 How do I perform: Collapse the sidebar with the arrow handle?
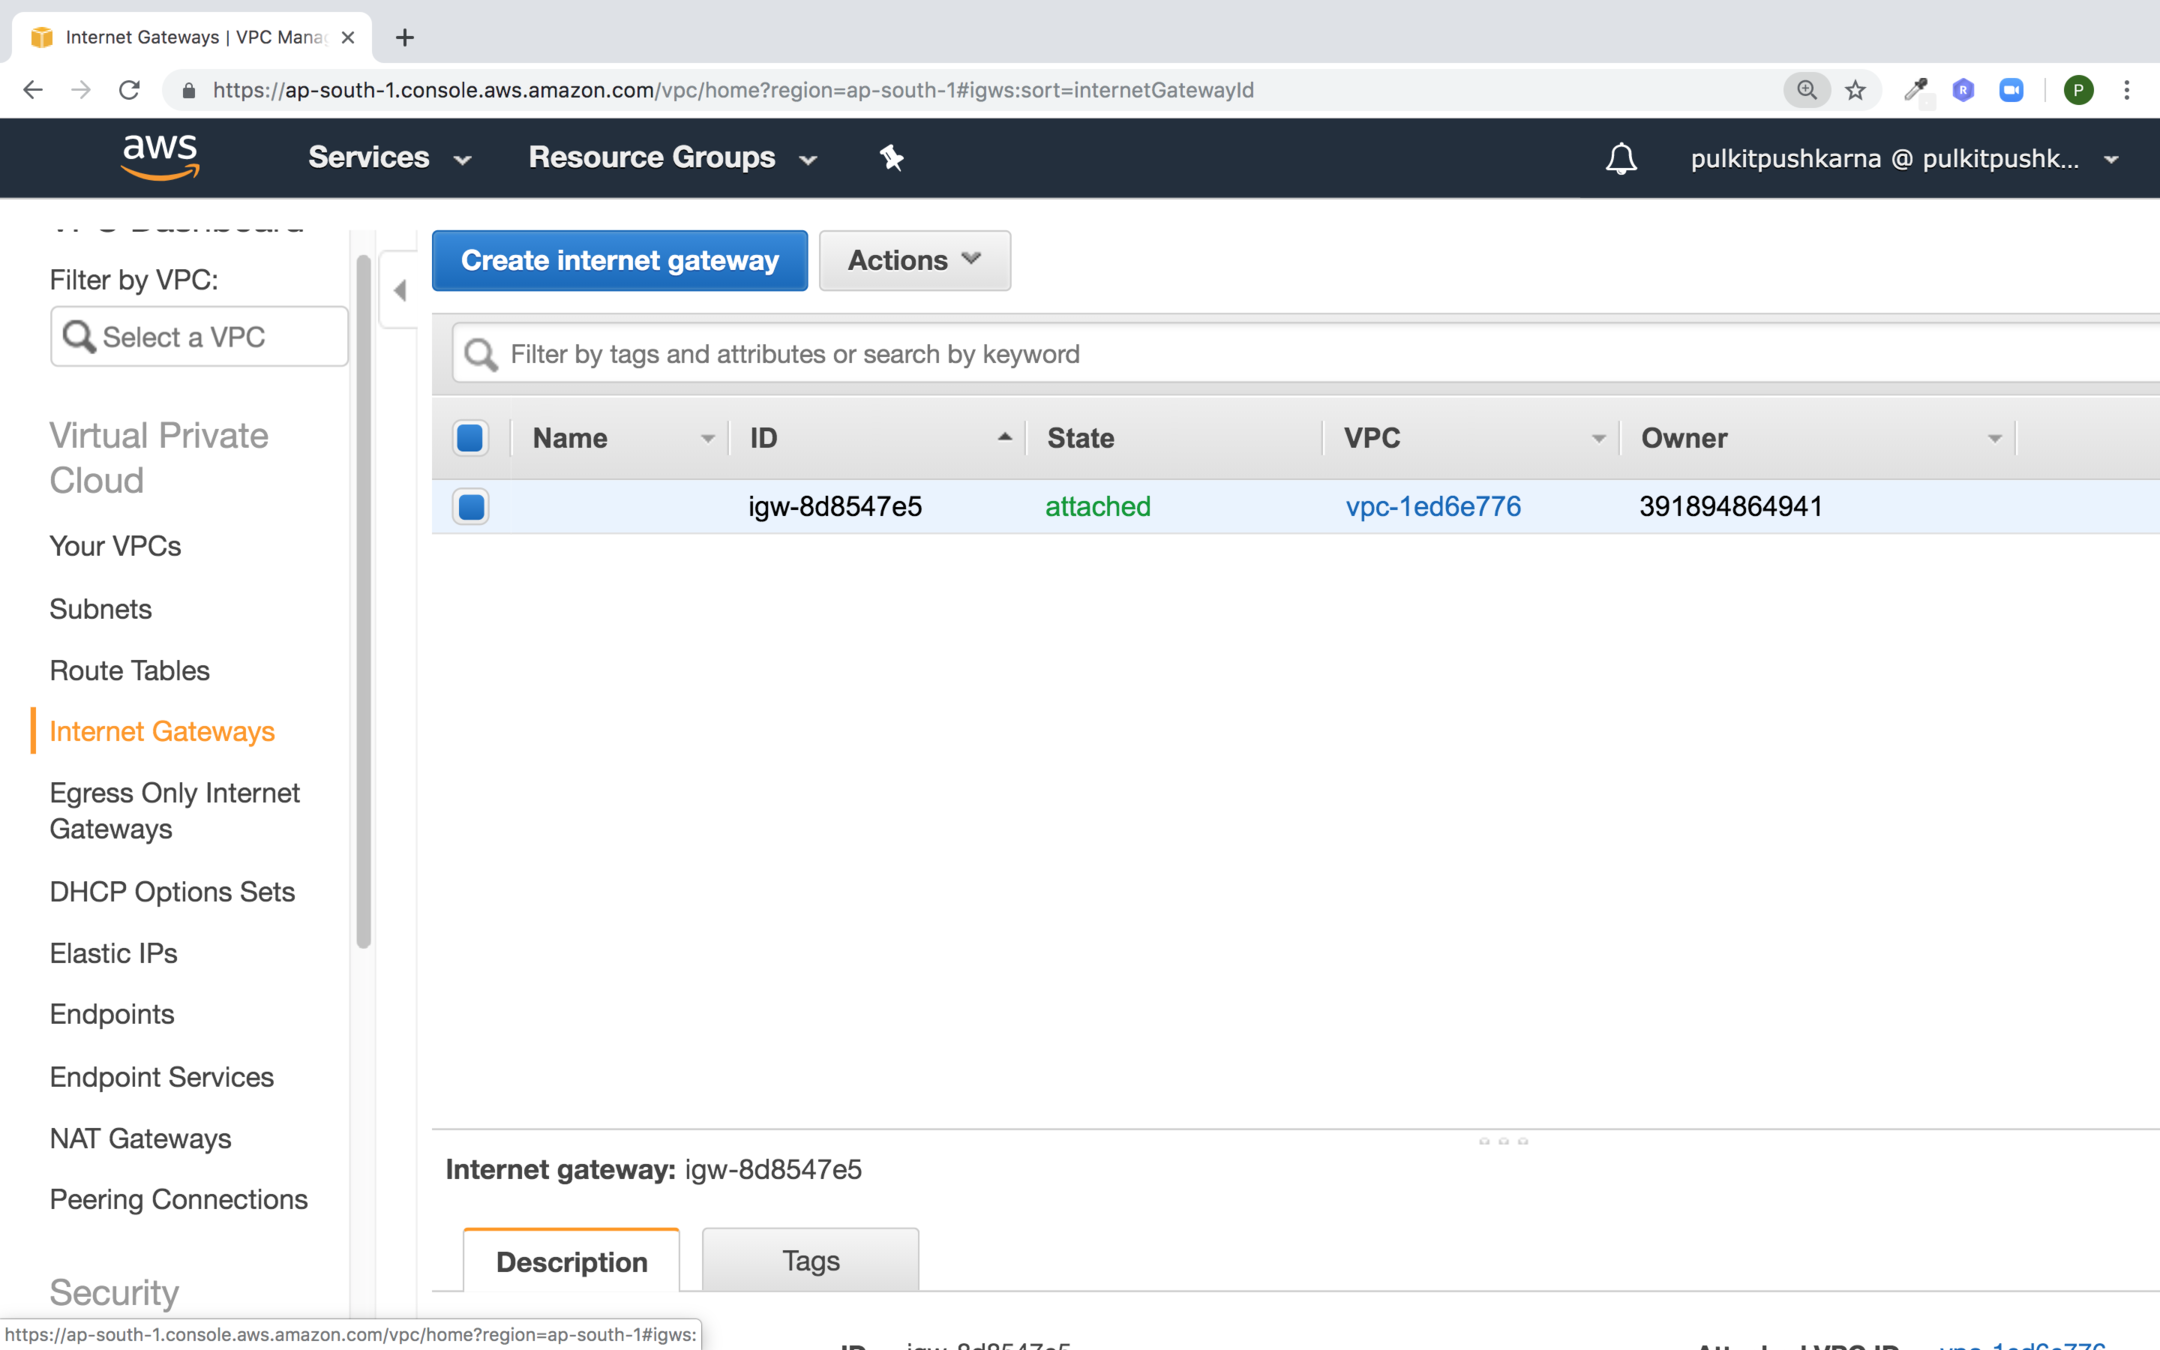point(400,291)
